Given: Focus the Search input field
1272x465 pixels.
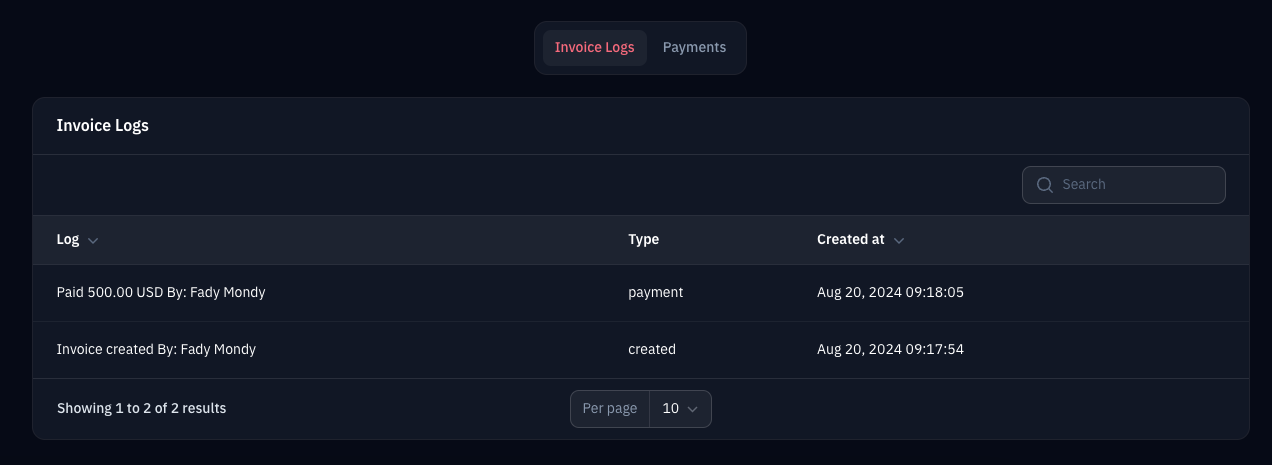Looking at the screenshot, I should coord(1135,185).
